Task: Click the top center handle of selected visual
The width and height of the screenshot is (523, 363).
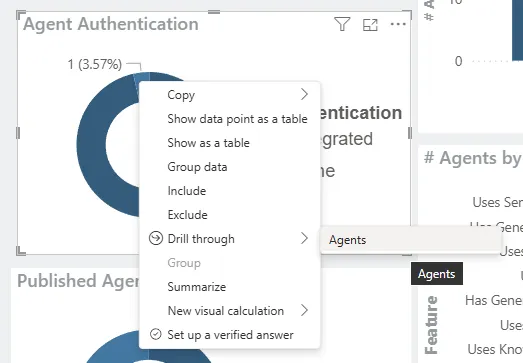Action: coord(214,12)
